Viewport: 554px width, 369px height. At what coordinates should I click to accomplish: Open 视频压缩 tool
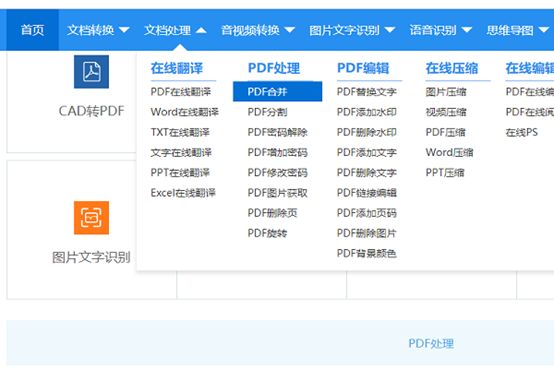coord(446,112)
